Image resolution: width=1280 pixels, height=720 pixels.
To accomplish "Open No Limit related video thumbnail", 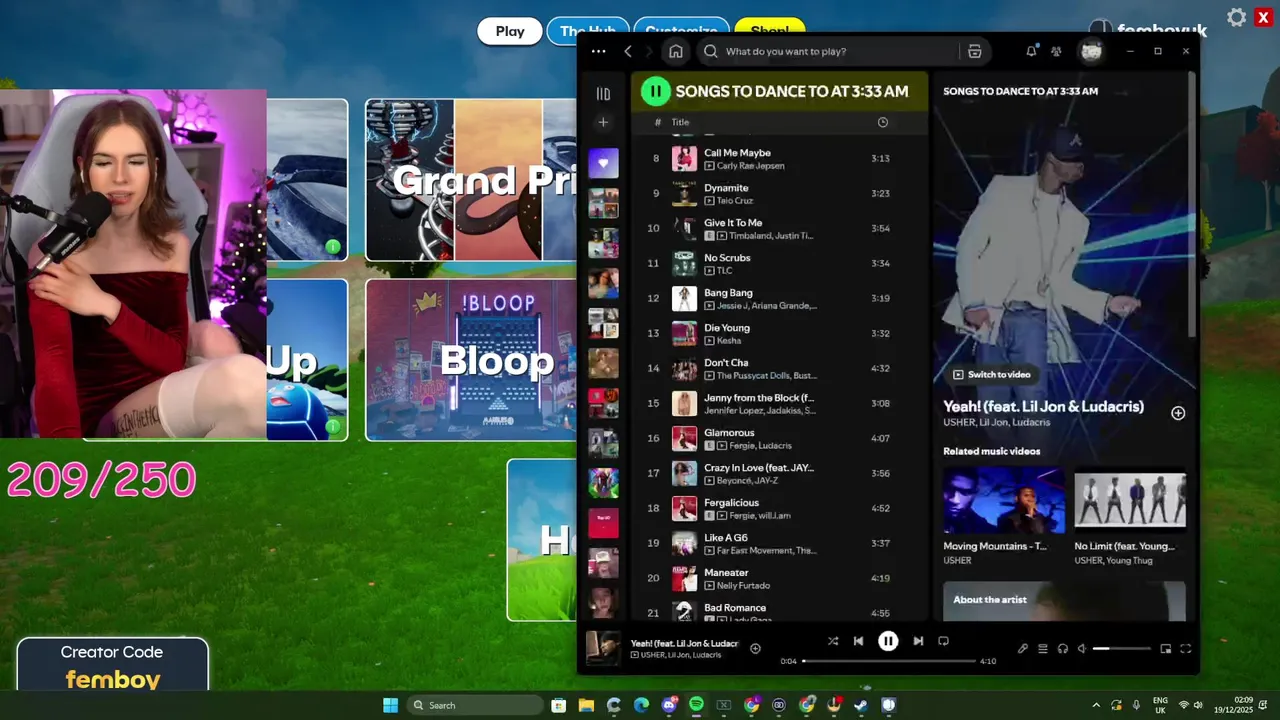I will point(1130,500).
